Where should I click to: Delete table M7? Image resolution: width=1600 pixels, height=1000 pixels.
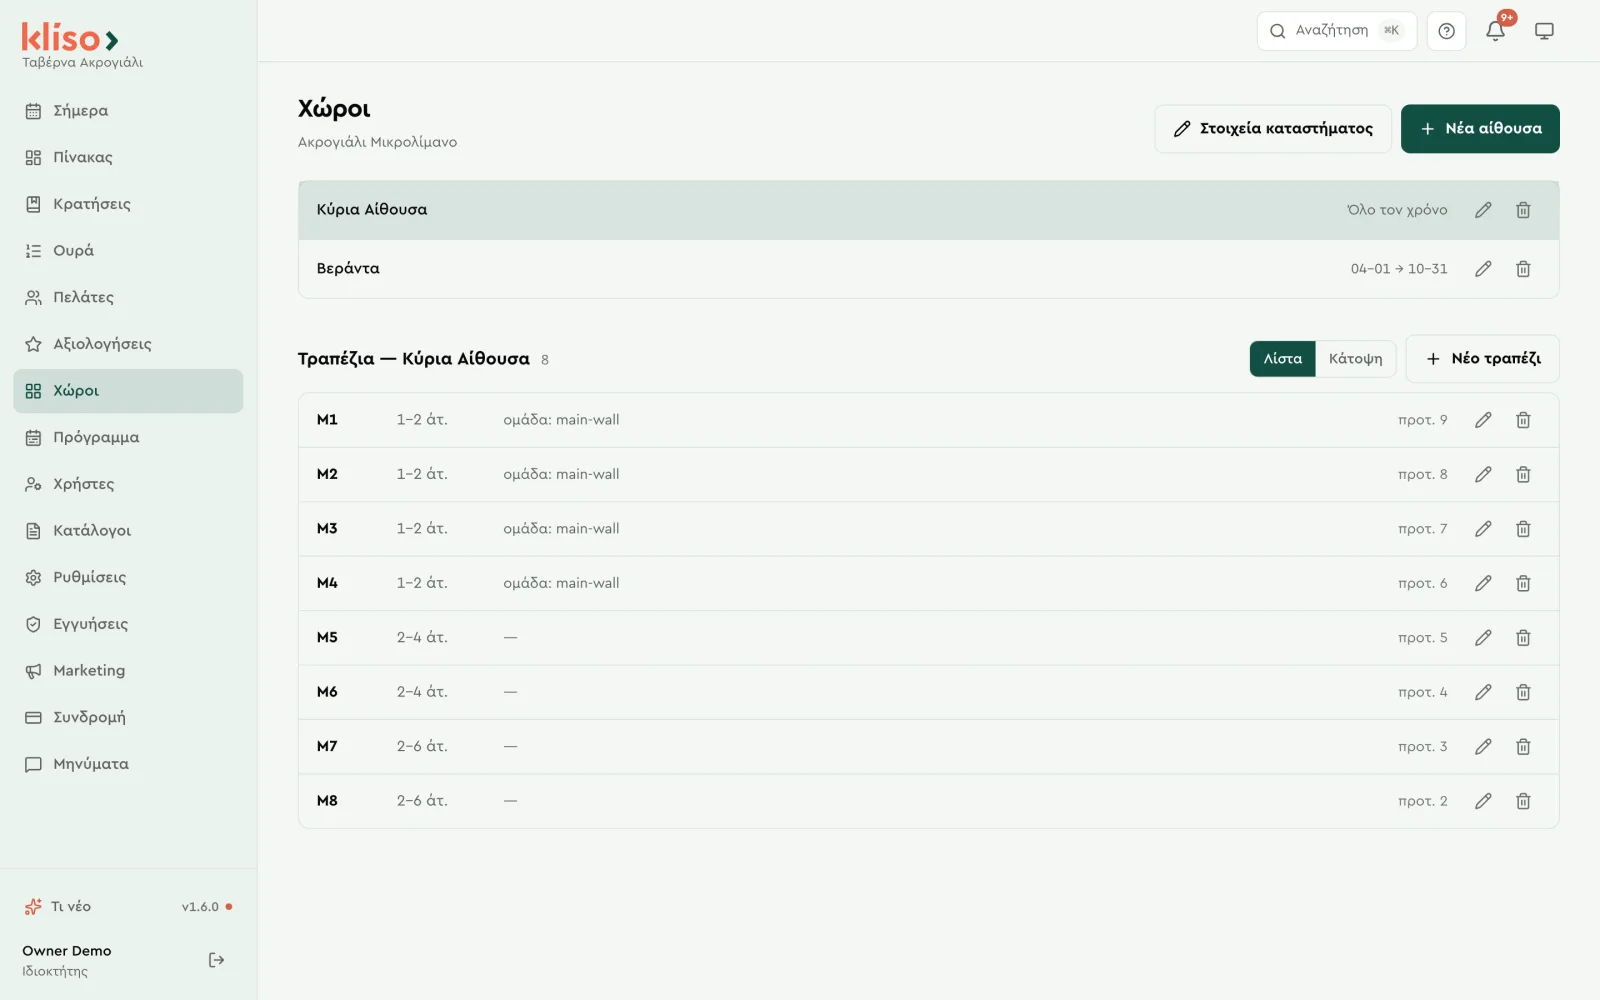1523,747
